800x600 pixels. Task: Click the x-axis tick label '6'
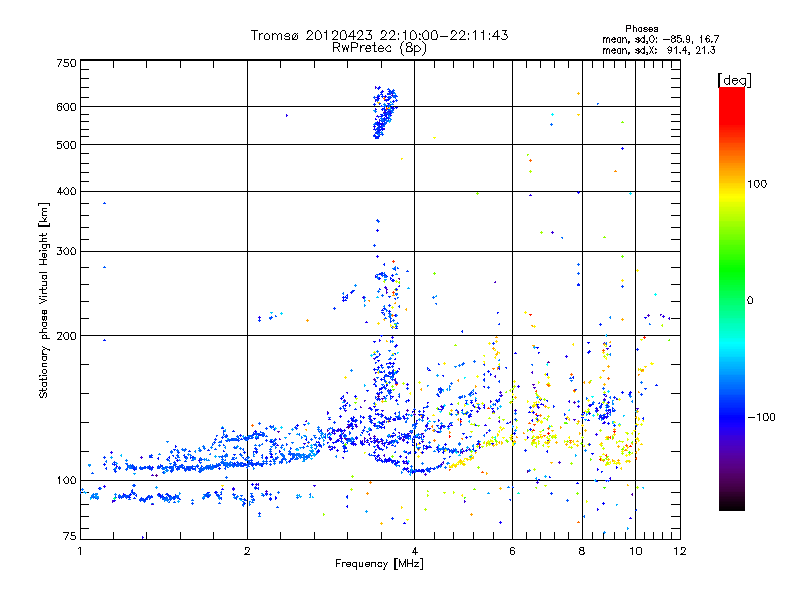[x=512, y=551]
